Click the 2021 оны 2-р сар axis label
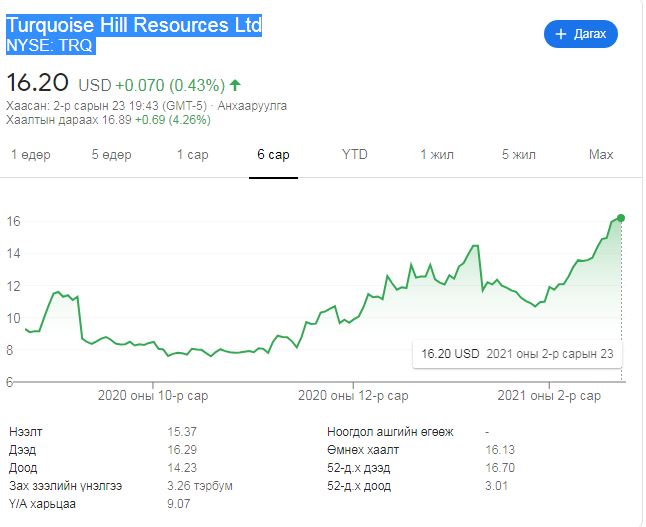Screen dimensions: 646x527 click(x=549, y=396)
